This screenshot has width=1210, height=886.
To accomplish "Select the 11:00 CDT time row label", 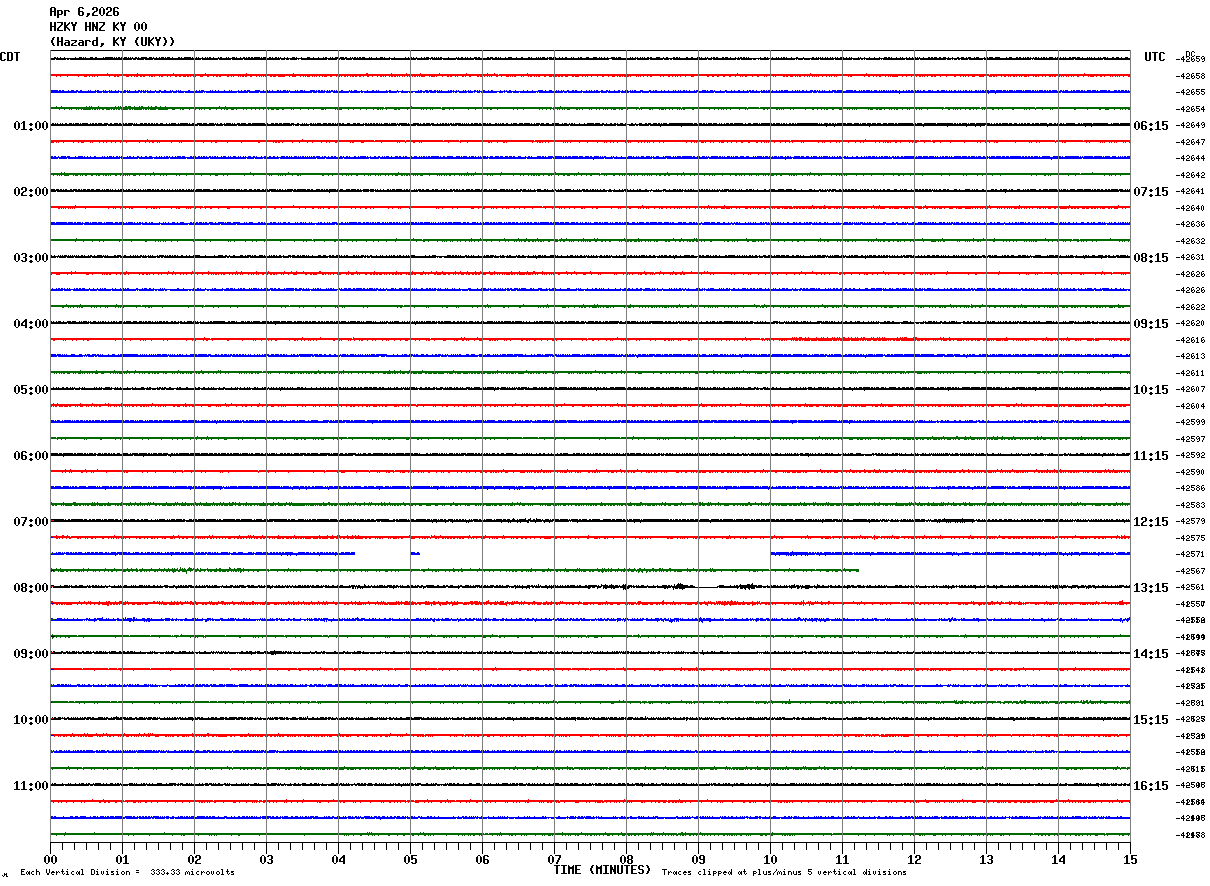I will click(x=30, y=786).
